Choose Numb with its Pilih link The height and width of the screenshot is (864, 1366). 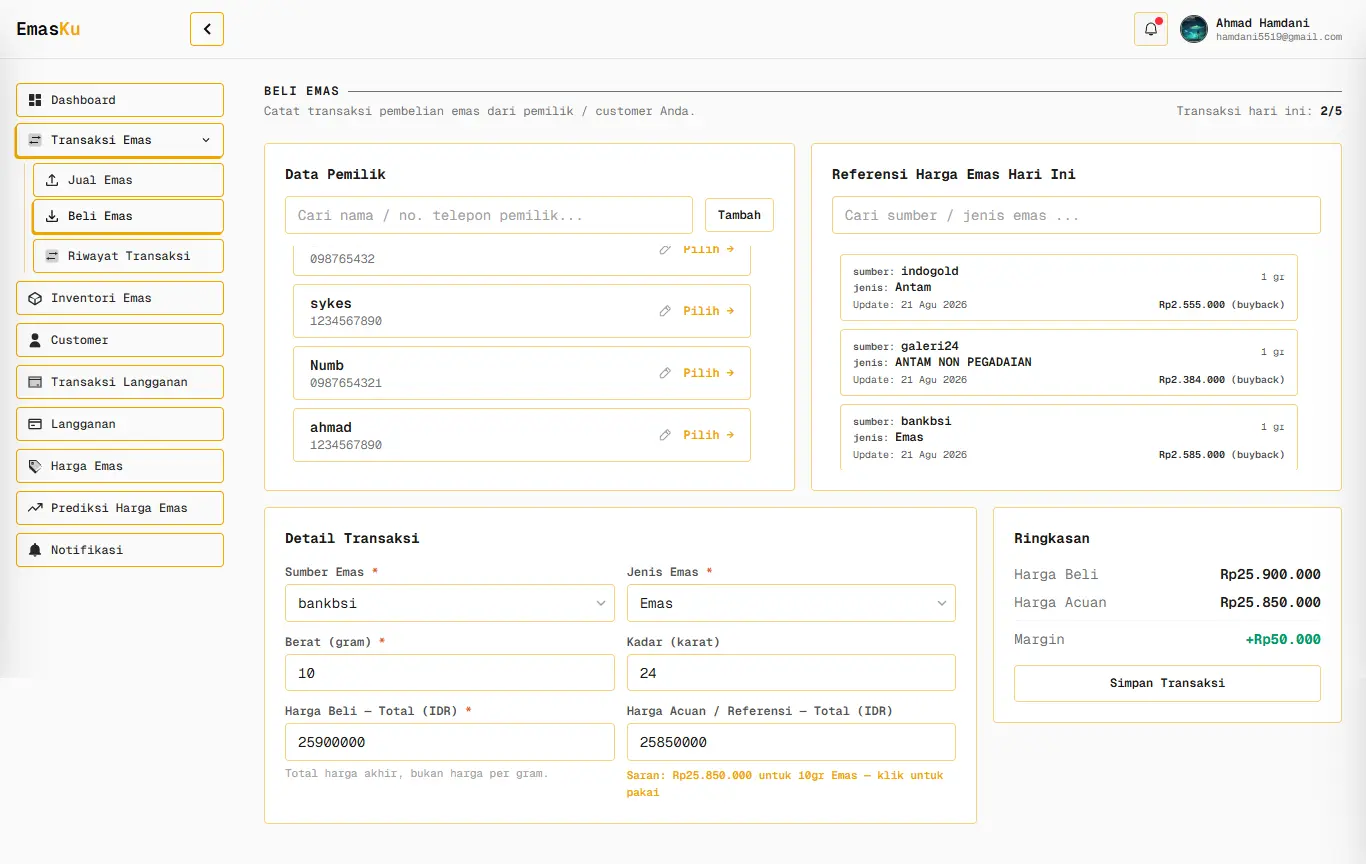pyautogui.click(x=709, y=373)
